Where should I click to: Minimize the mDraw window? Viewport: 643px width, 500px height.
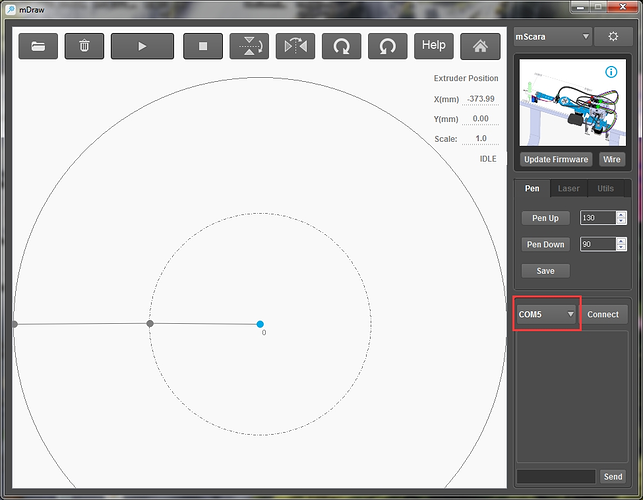(580, 7)
